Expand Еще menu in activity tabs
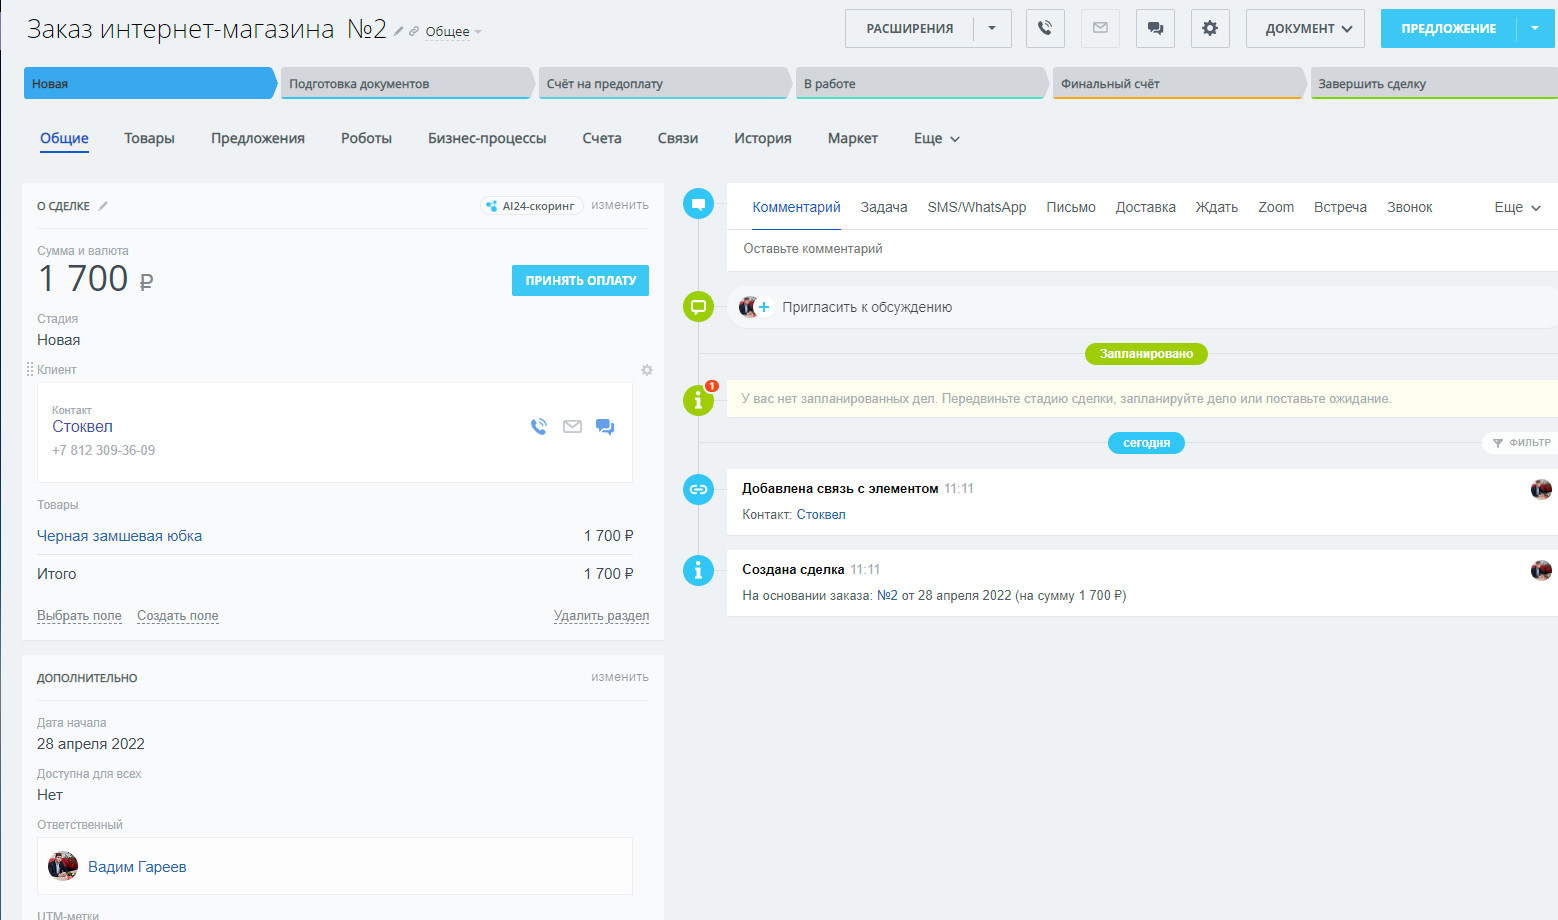 point(1517,208)
